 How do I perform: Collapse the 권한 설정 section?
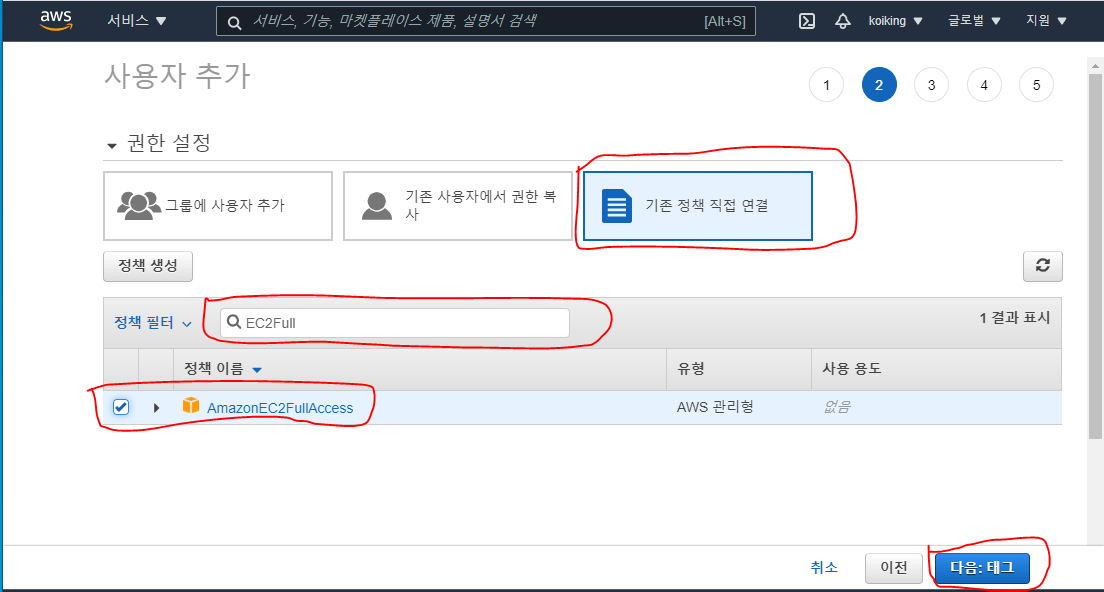(112, 146)
